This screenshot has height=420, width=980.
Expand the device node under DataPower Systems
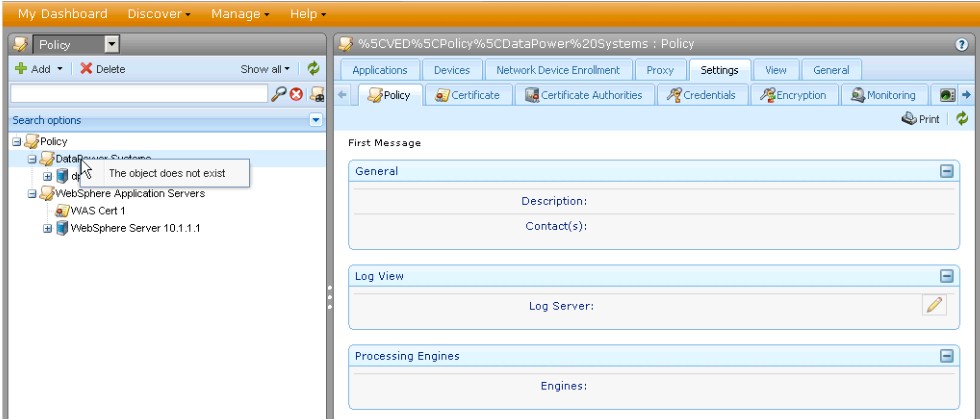[x=48, y=176]
